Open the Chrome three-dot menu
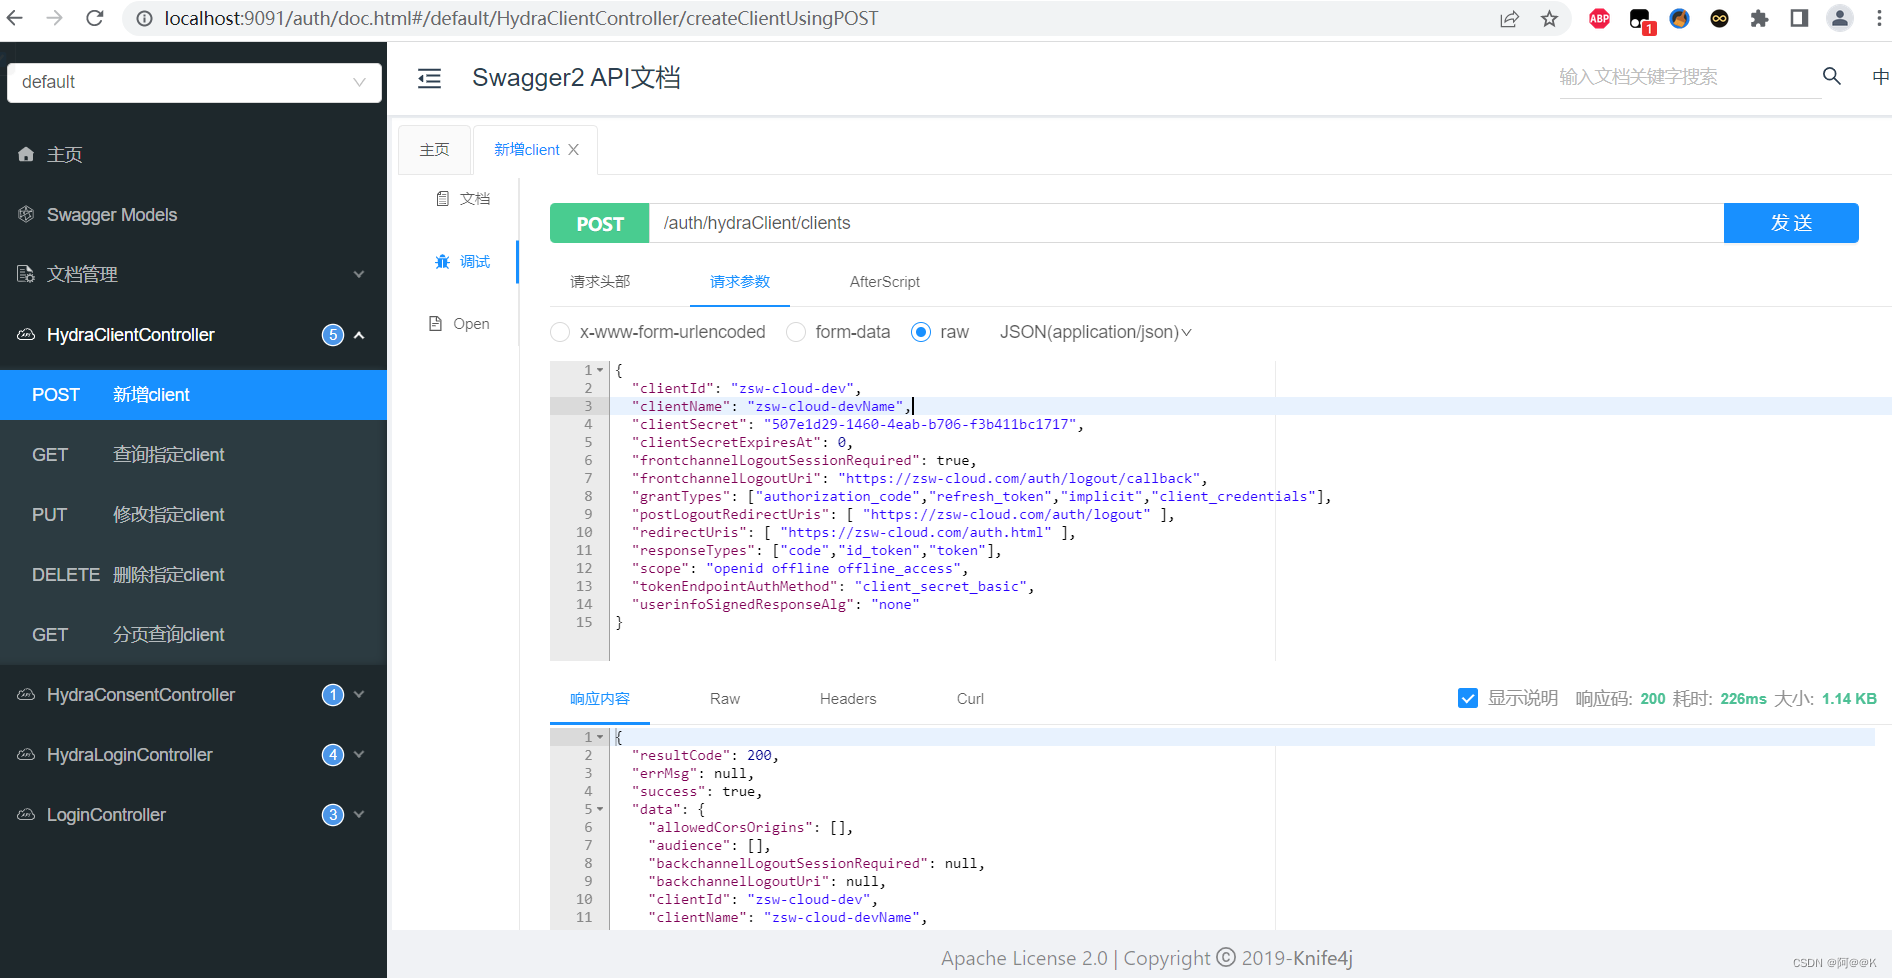1892x978 pixels. tap(1879, 18)
